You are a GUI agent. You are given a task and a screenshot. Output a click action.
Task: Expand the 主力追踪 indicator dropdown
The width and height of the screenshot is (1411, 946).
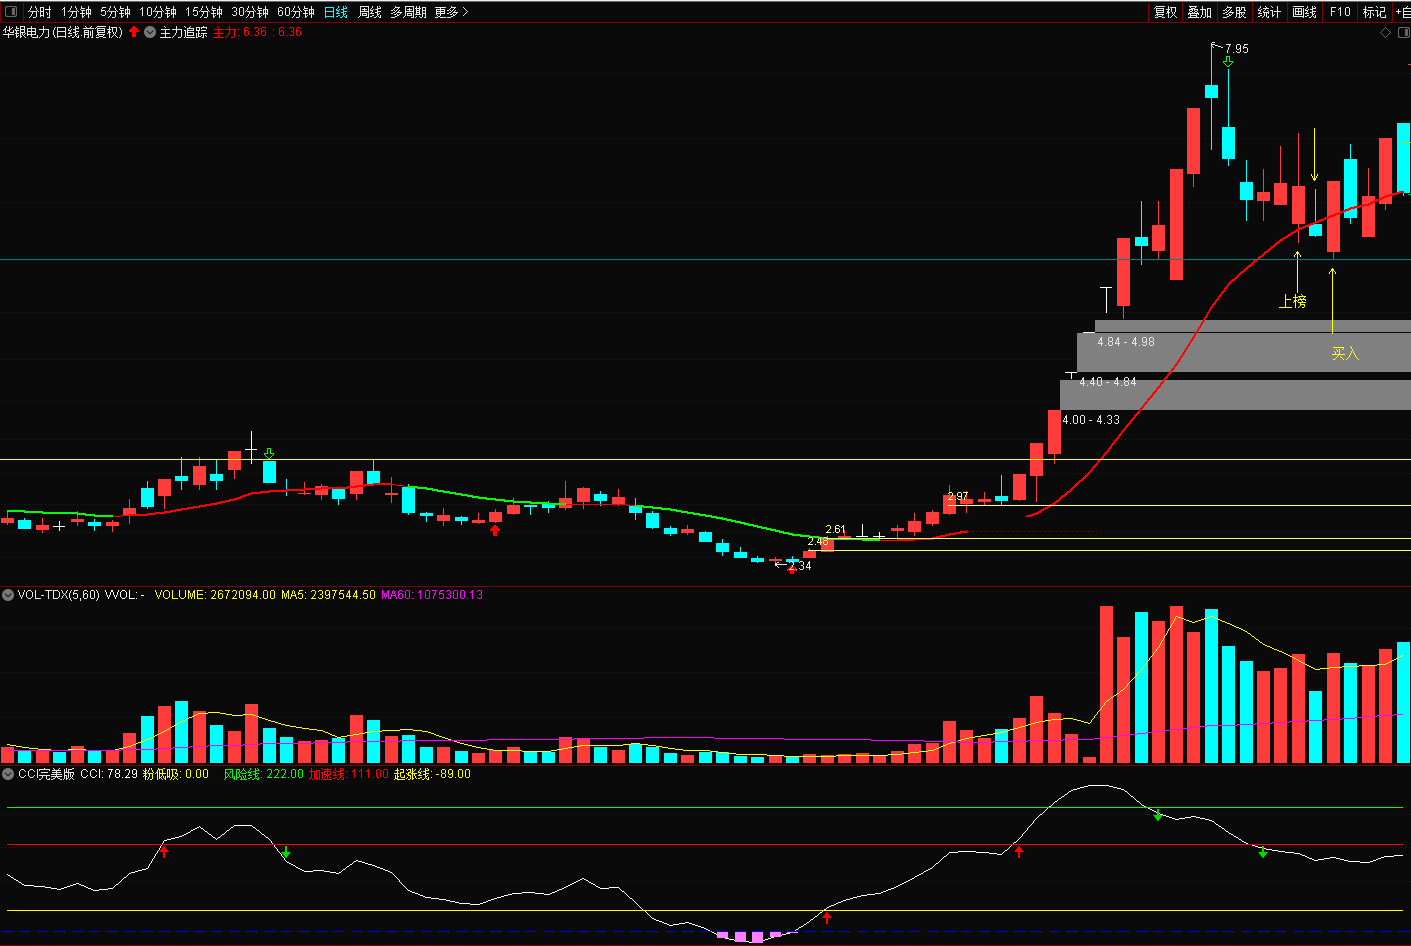tap(150, 32)
